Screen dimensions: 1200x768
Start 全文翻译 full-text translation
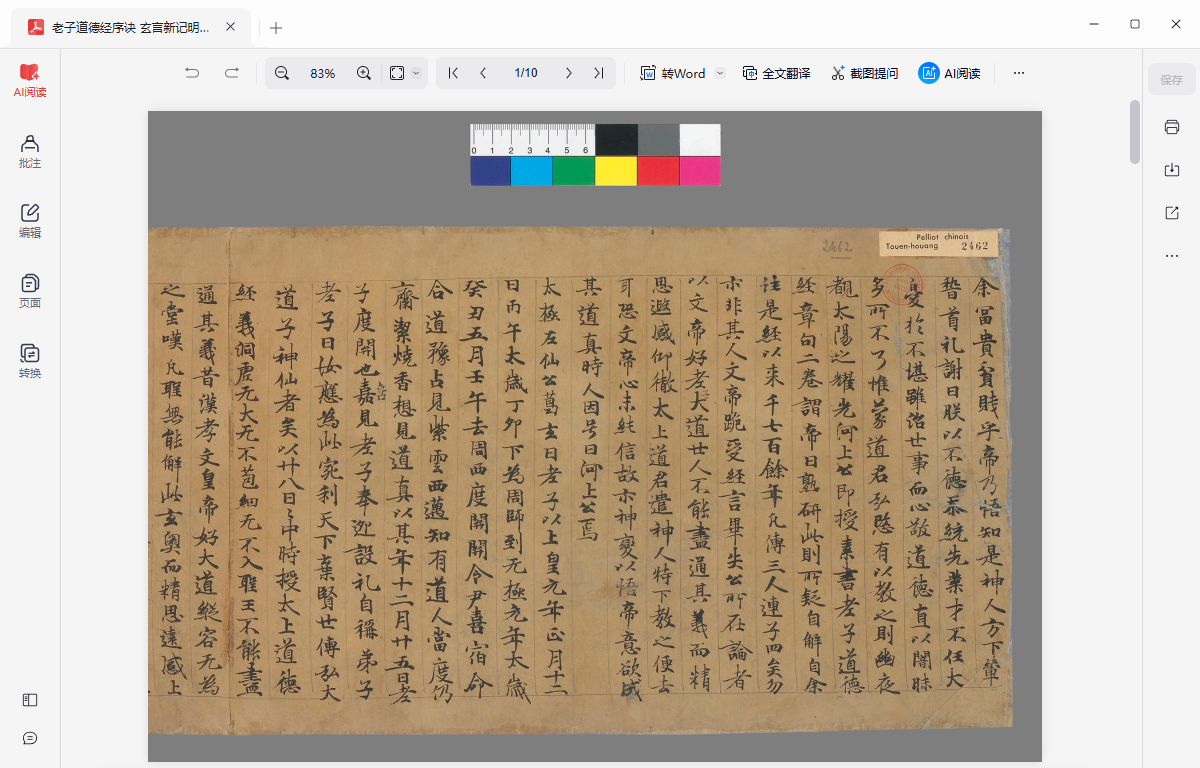click(776, 73)
